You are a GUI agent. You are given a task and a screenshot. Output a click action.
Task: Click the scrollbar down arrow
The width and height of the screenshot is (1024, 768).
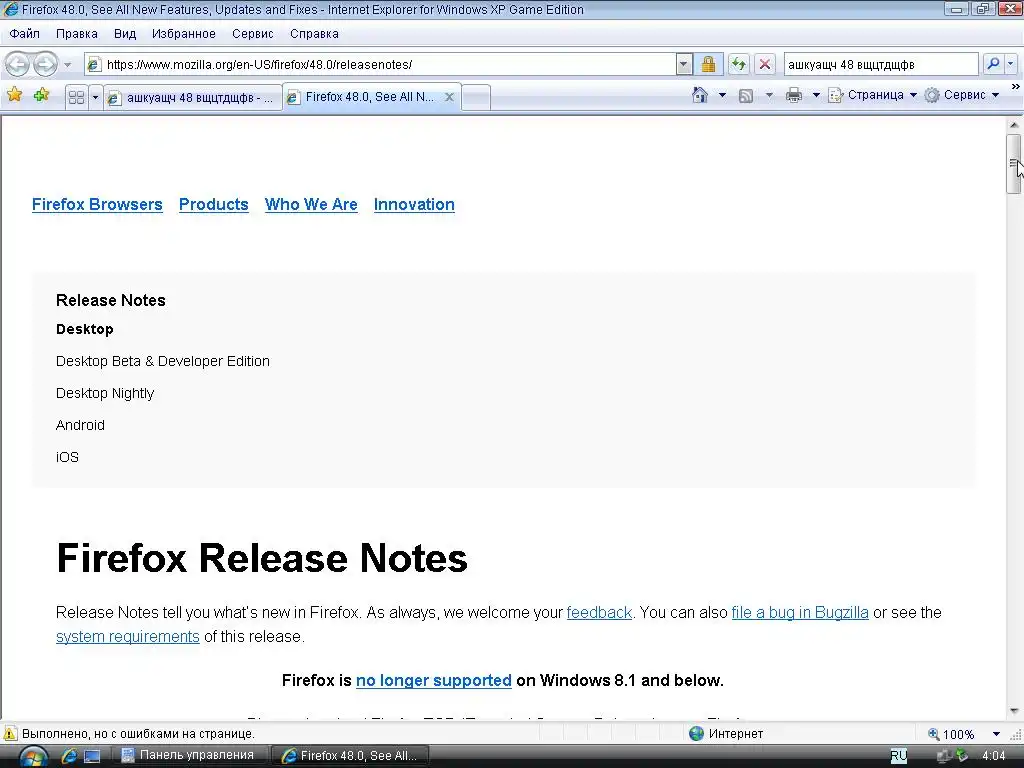(x=1014, y=711)
